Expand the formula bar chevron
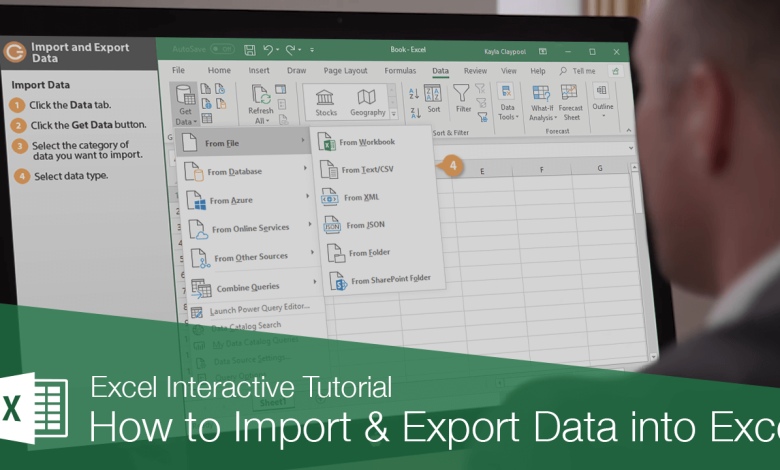Screen dimensions: 780x470 pyautogui.click(x=631, y=148)
